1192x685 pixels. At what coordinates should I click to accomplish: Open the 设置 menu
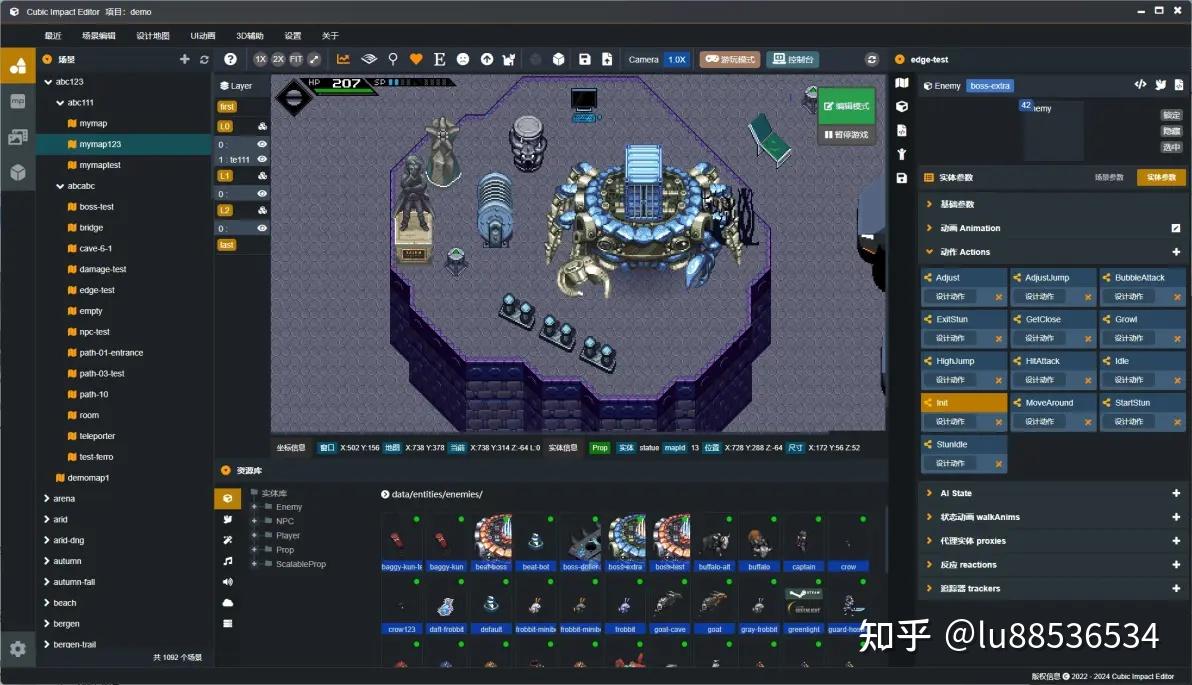coord(293,36)
